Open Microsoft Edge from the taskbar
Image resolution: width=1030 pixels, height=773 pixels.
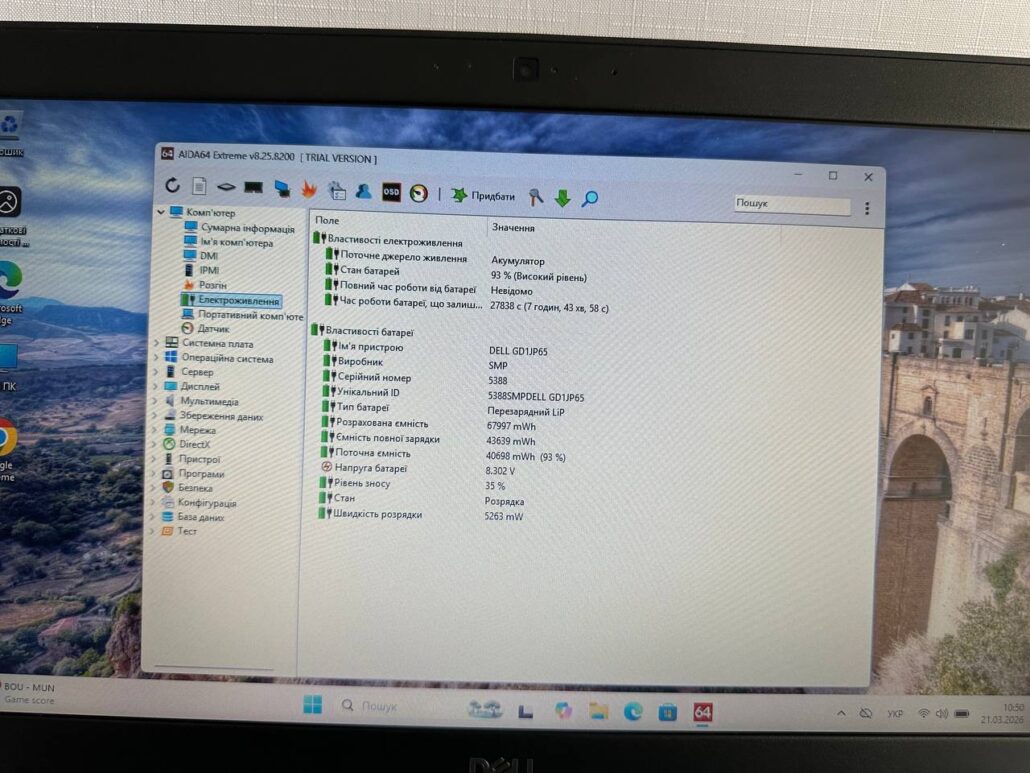633,711
